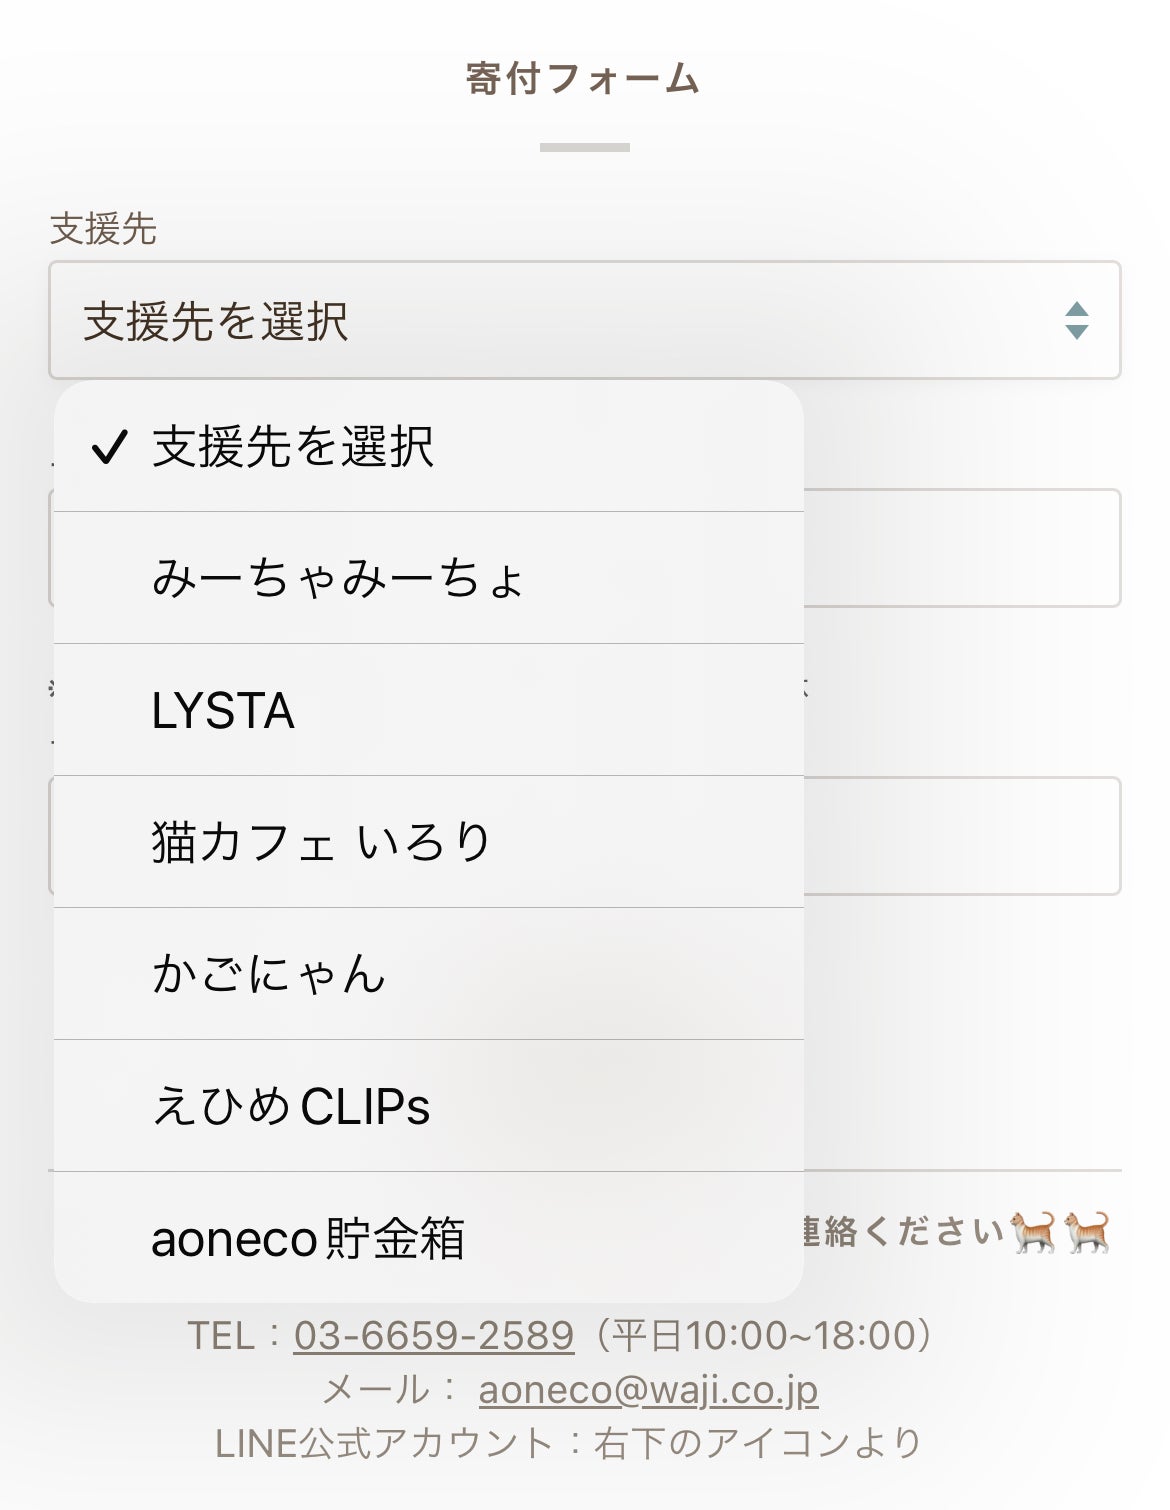
Task: Choose かごにゃん from the dropdown
Action: pyautogui.click(x=269, y=975)
